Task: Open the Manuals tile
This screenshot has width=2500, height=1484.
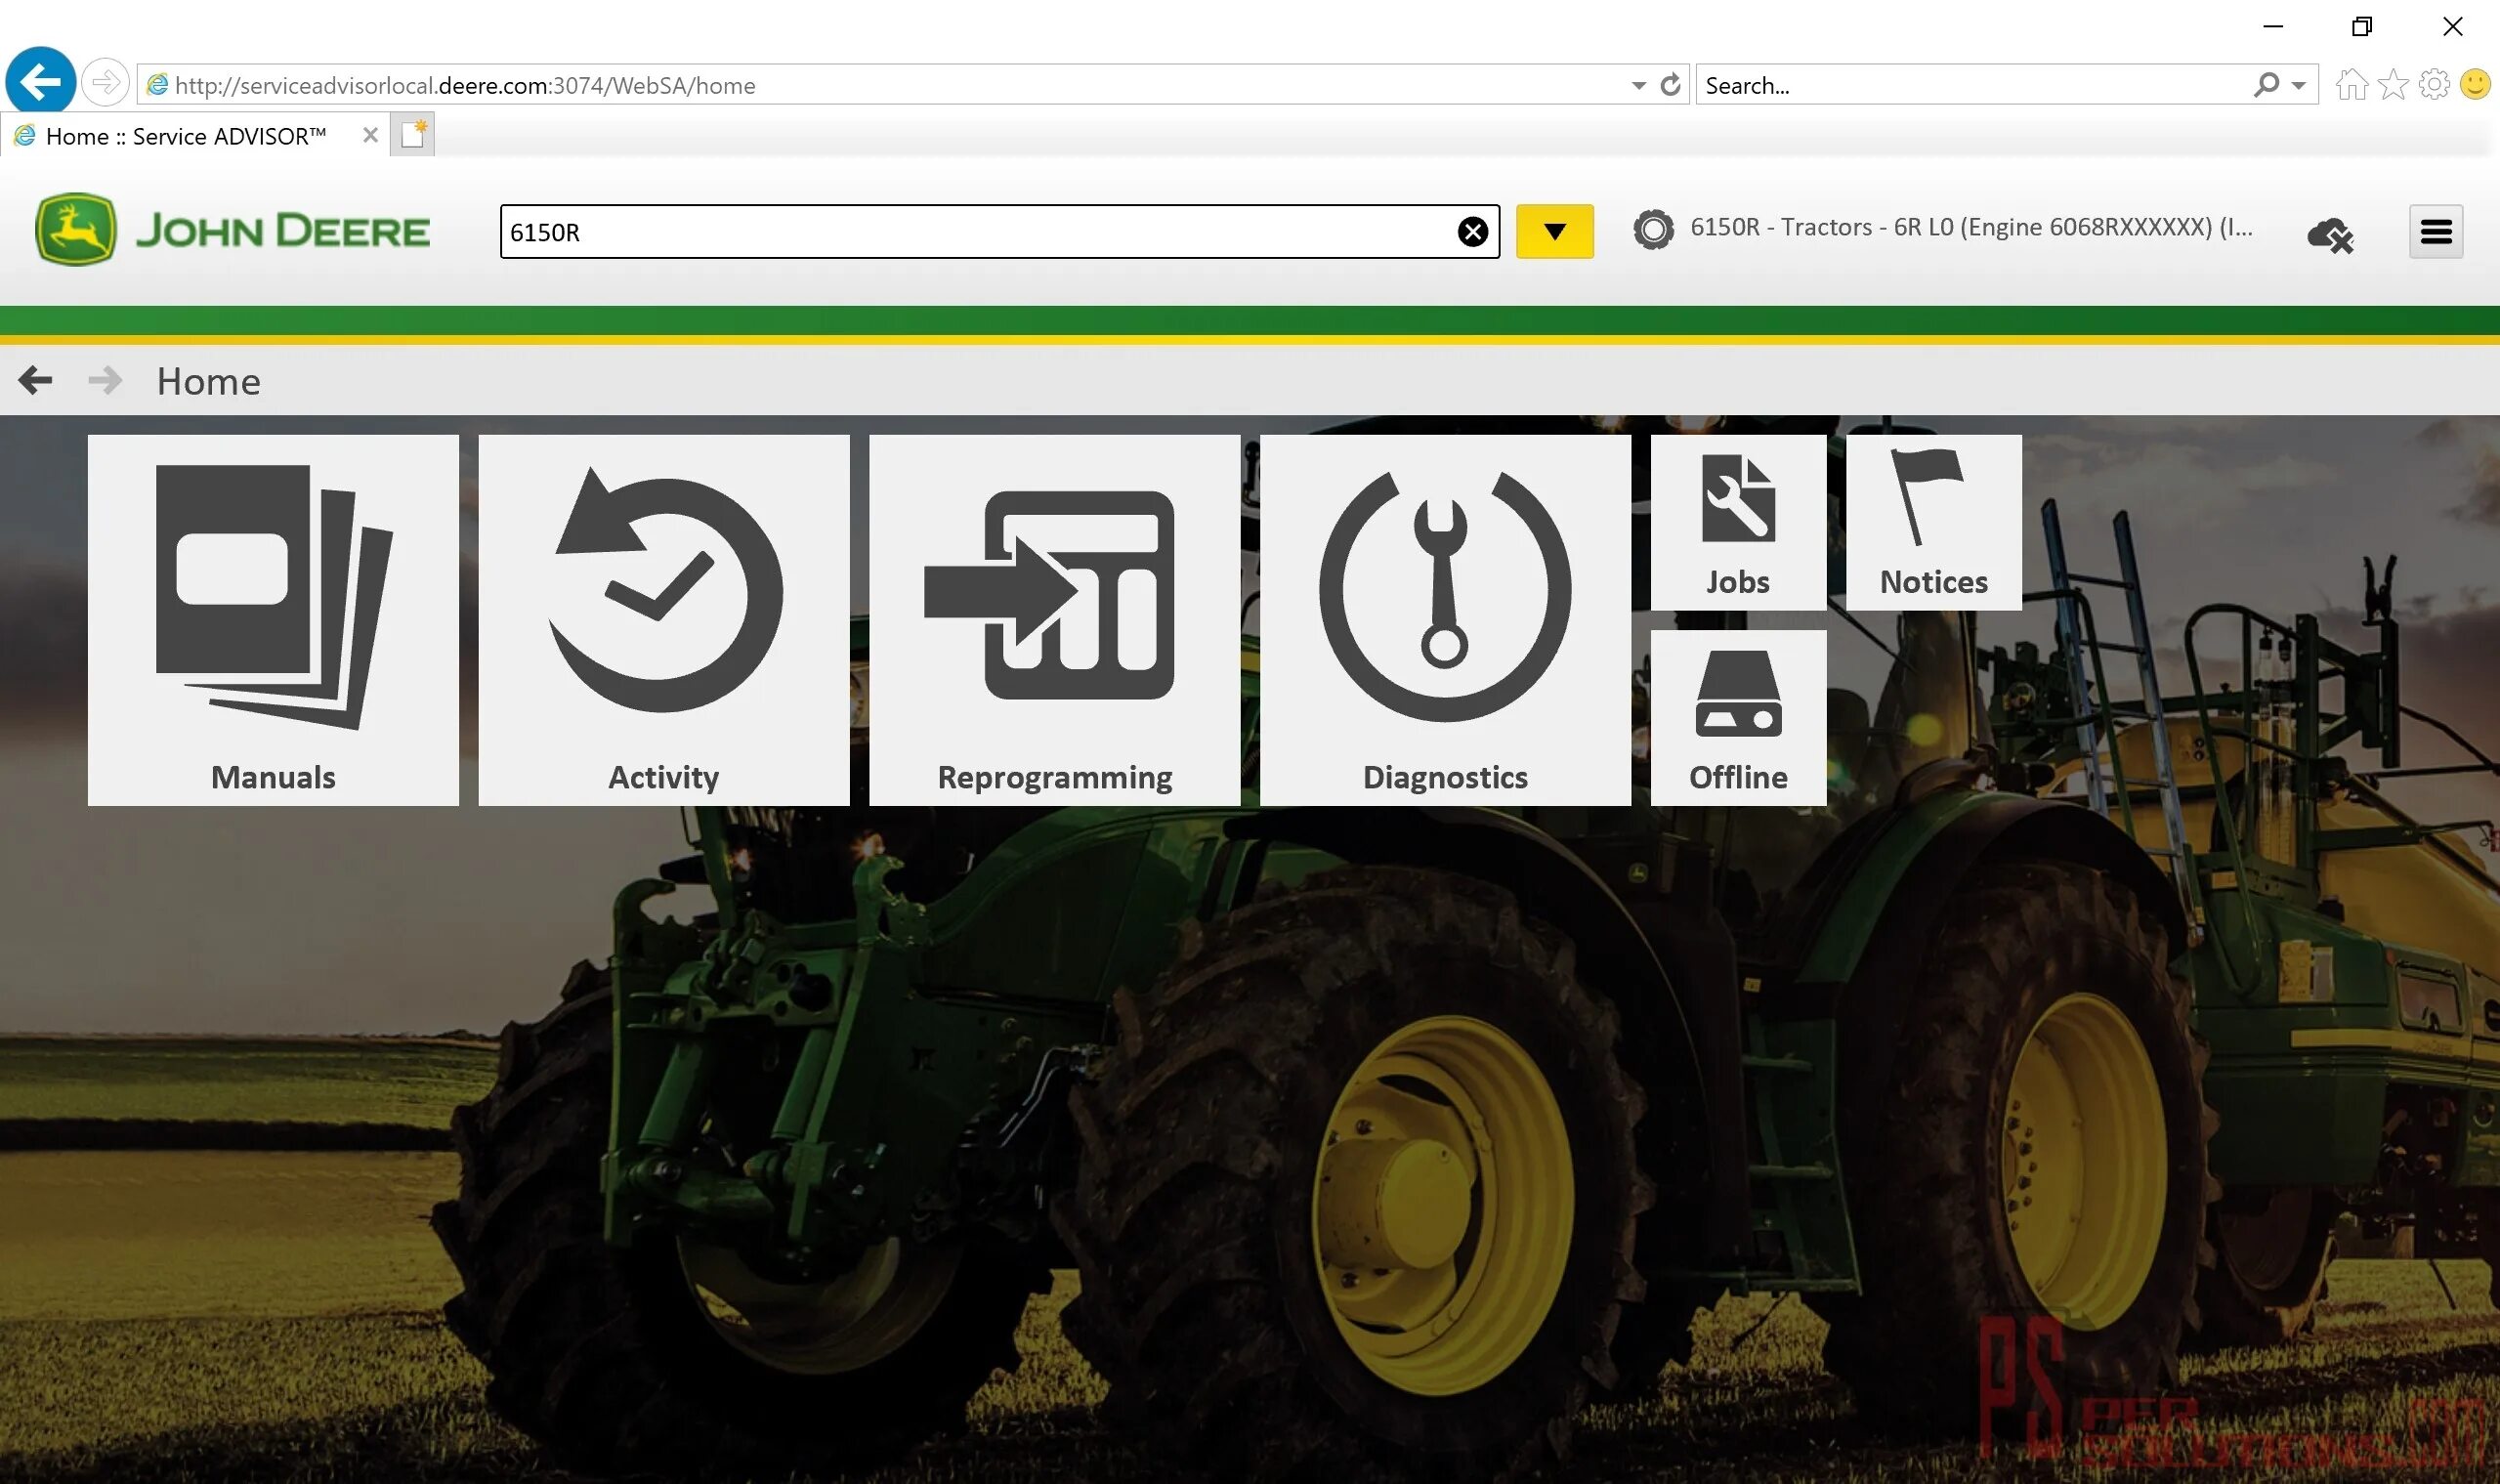Action: click(x=273, y=620)
